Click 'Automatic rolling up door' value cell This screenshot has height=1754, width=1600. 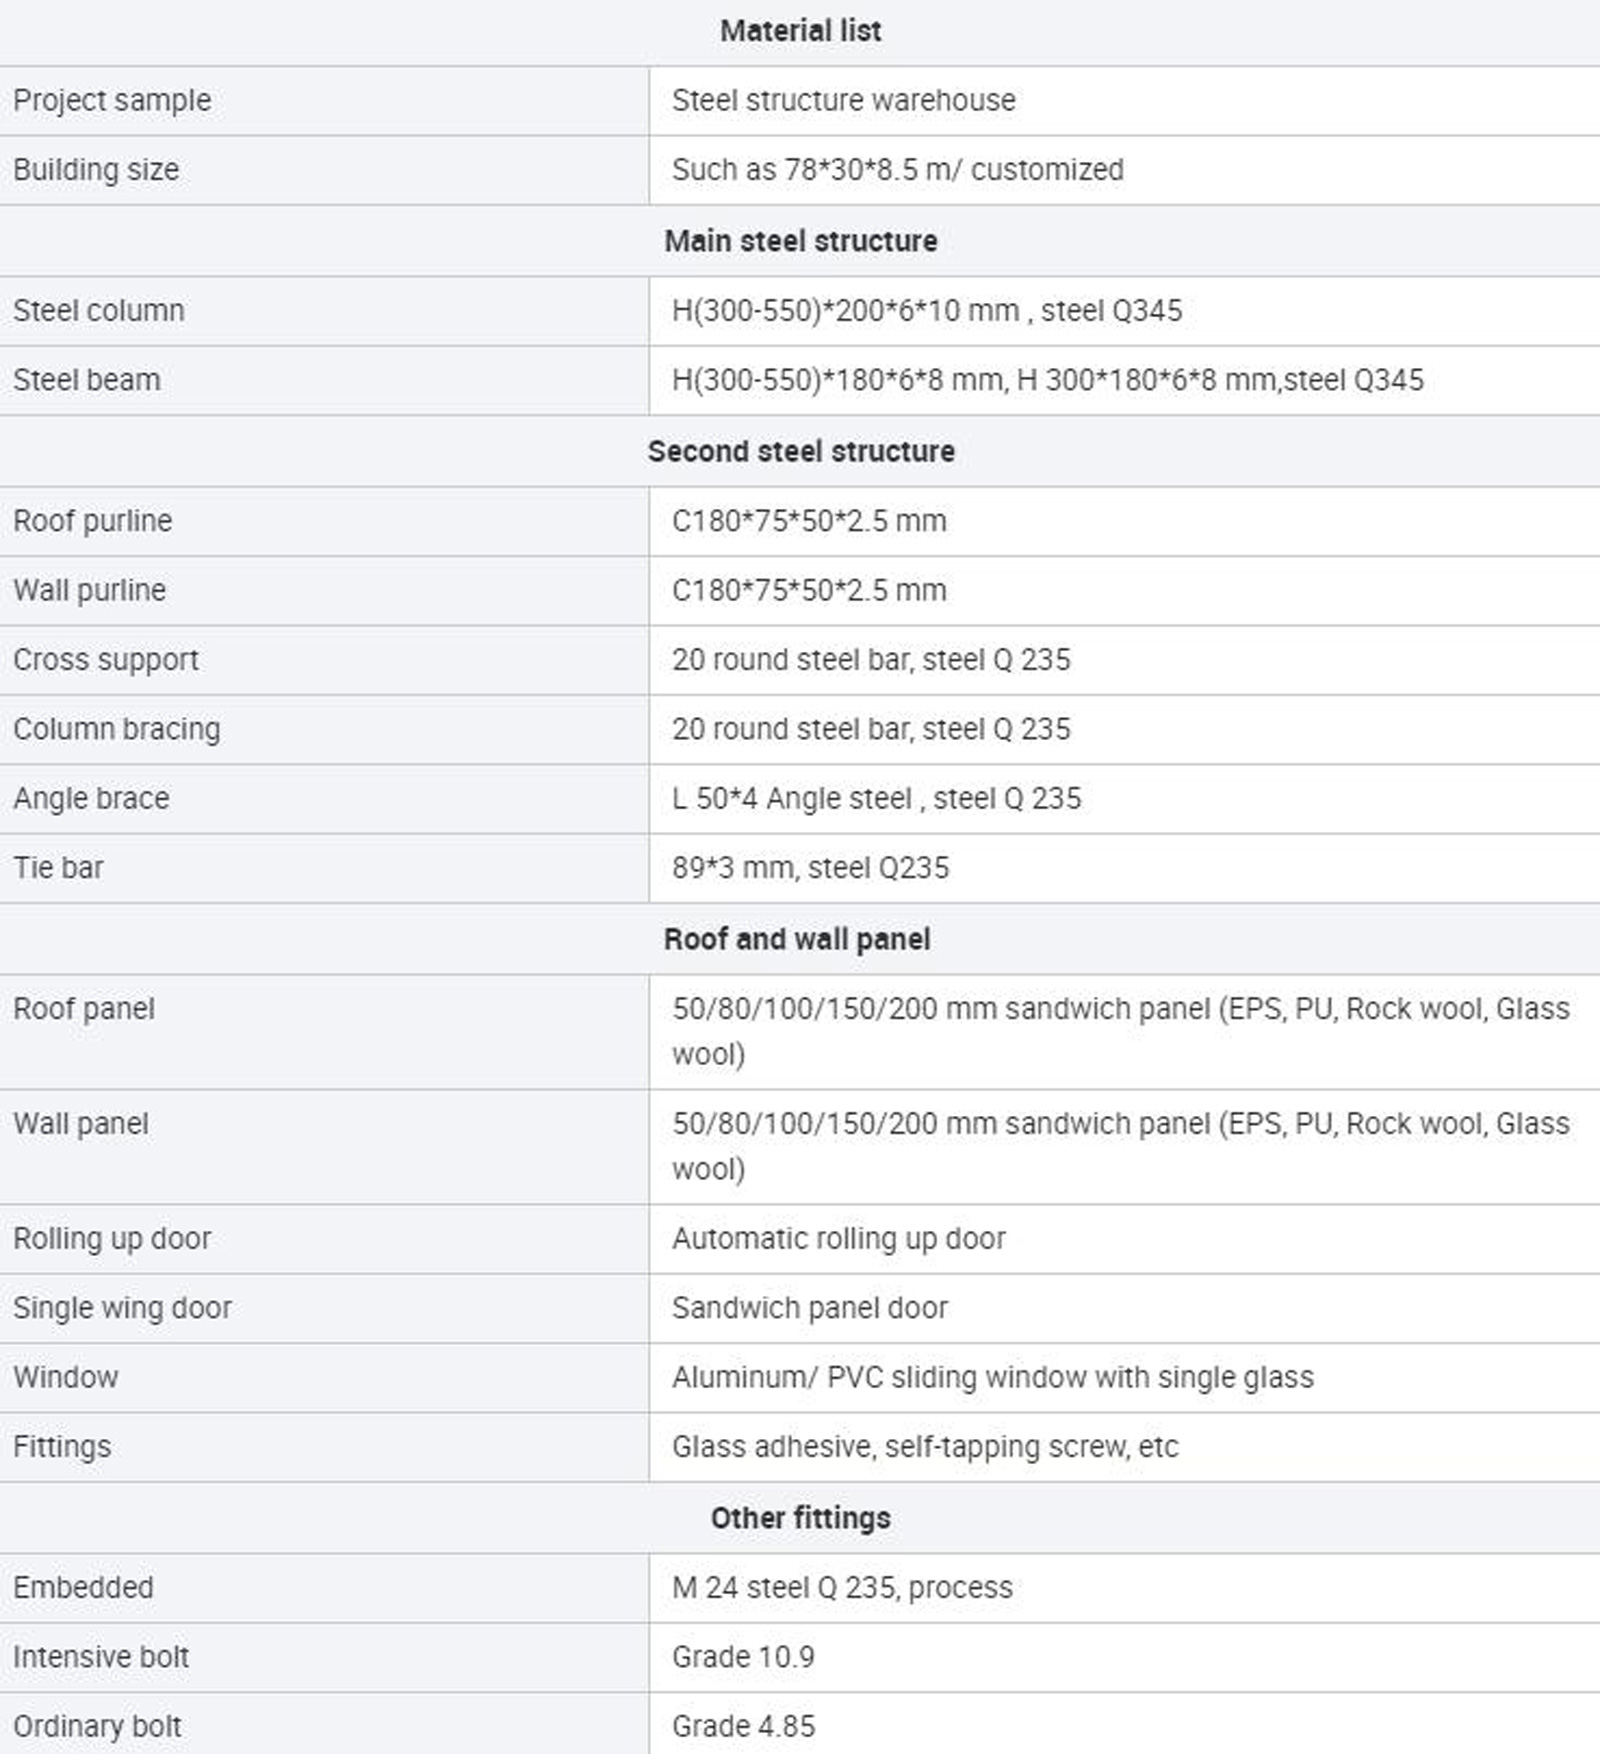click(x=1125, y=1239)
